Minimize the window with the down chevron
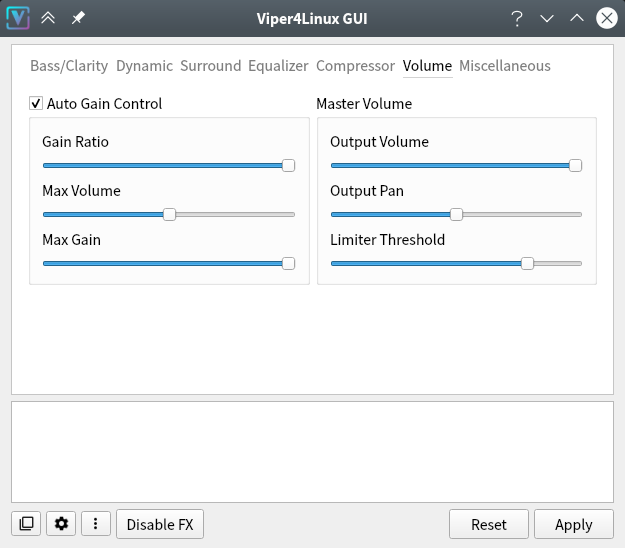The image size is (625, 548). (547, 18)
